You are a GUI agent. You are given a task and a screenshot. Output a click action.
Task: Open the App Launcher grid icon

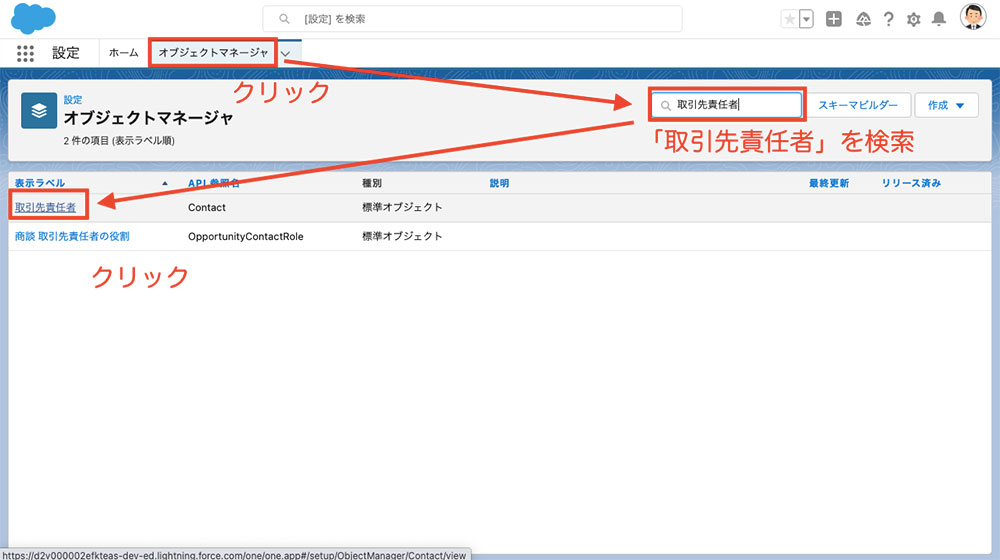[25, 53]
